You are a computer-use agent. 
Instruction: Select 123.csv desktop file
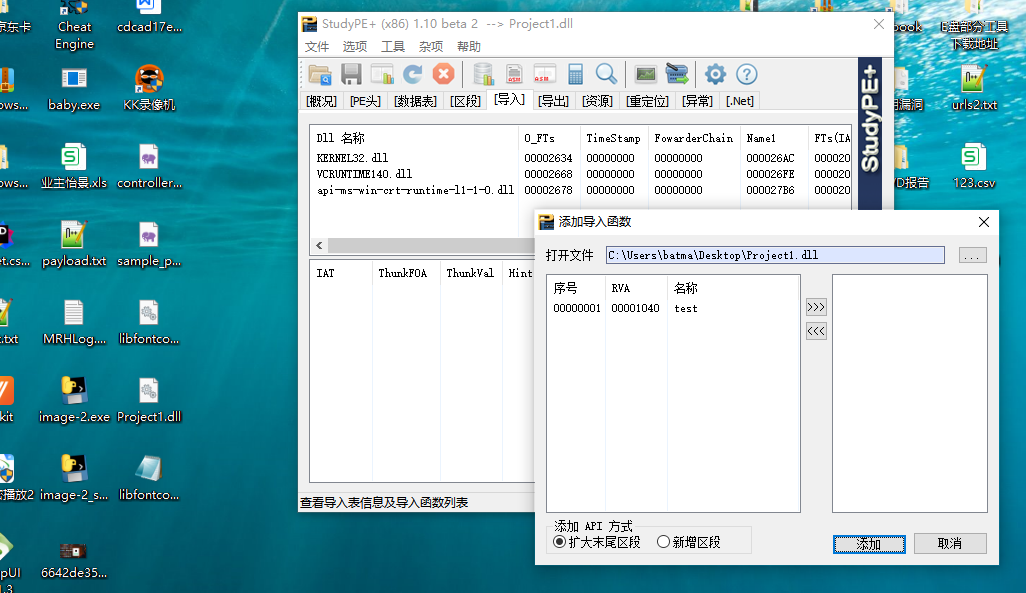pos(974,166)
